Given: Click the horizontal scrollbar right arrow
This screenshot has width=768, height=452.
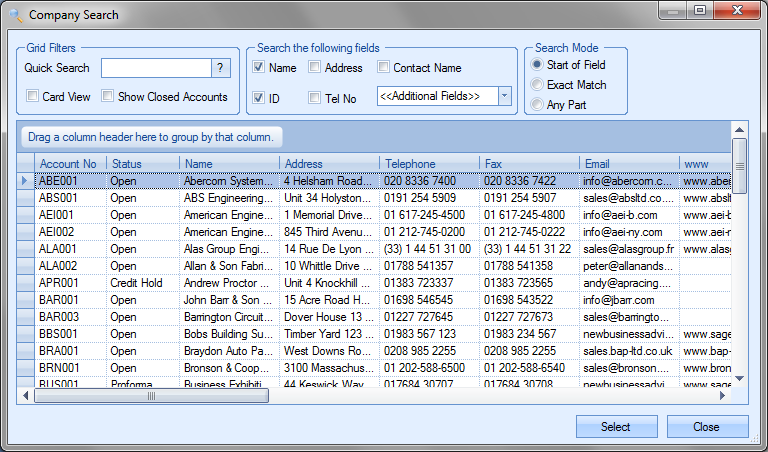Looking at the screenshot, I should [724, 396].
